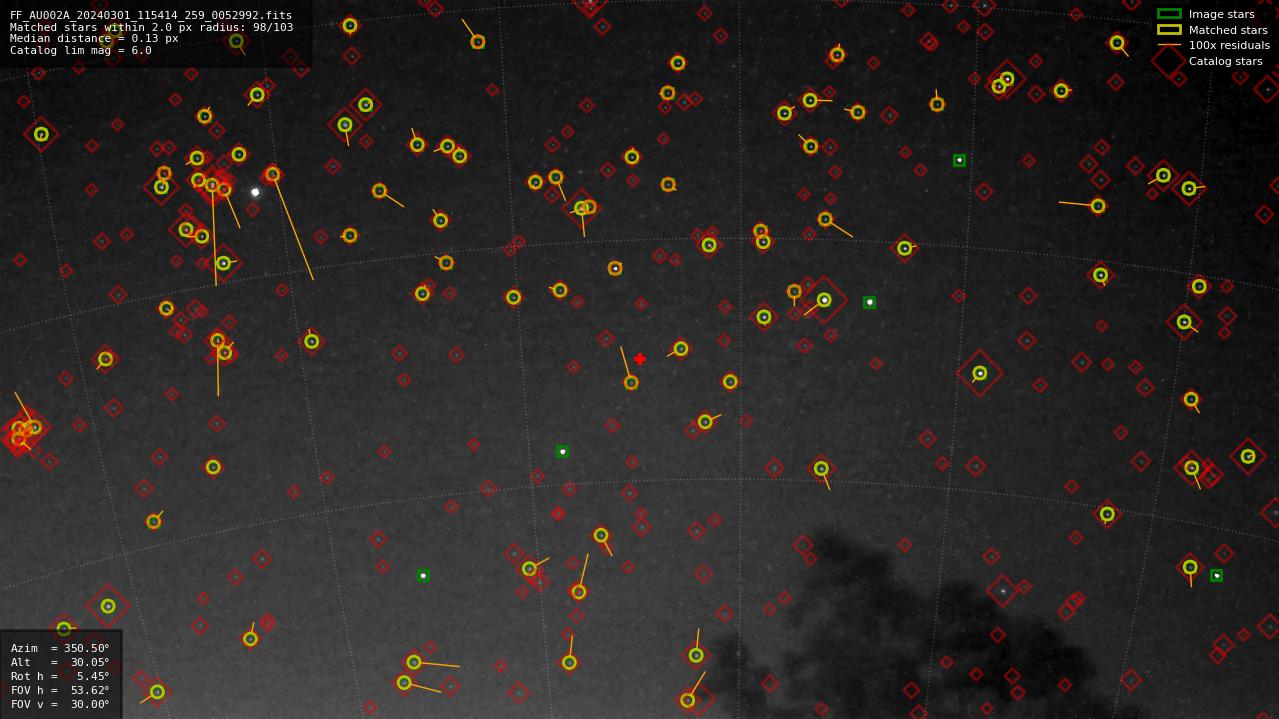Click the green Image stars legend swatch
This screenshot has height=719, width=1279.
click(x=1169, y=14)
